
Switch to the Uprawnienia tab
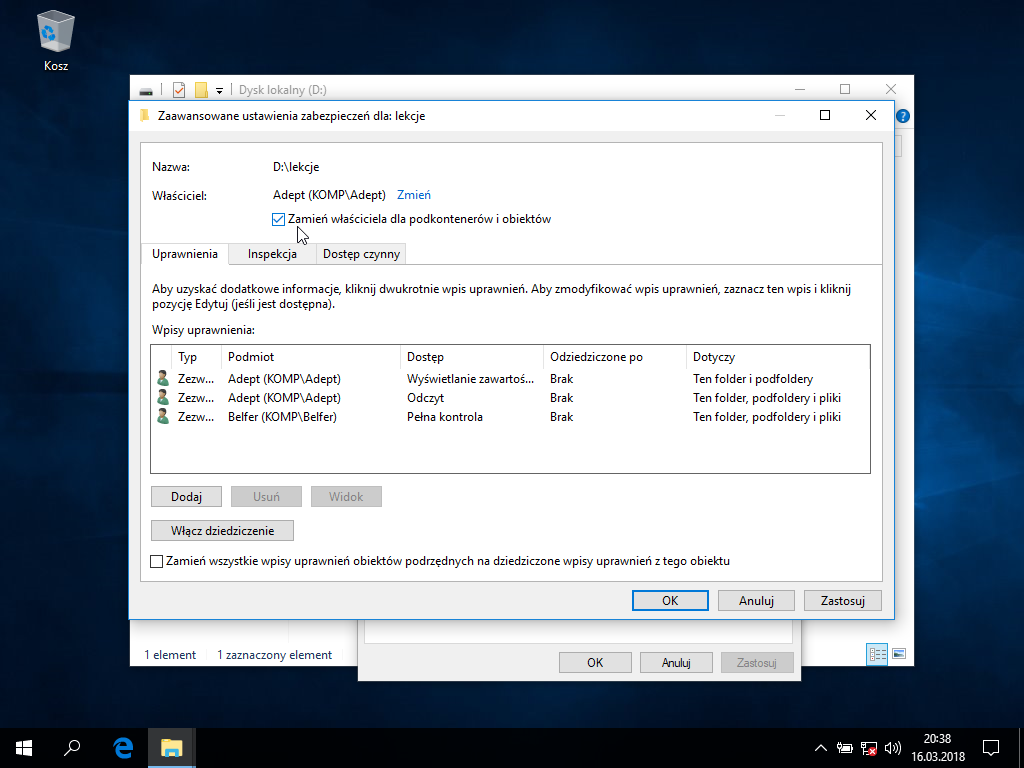(x=185, y=254)
